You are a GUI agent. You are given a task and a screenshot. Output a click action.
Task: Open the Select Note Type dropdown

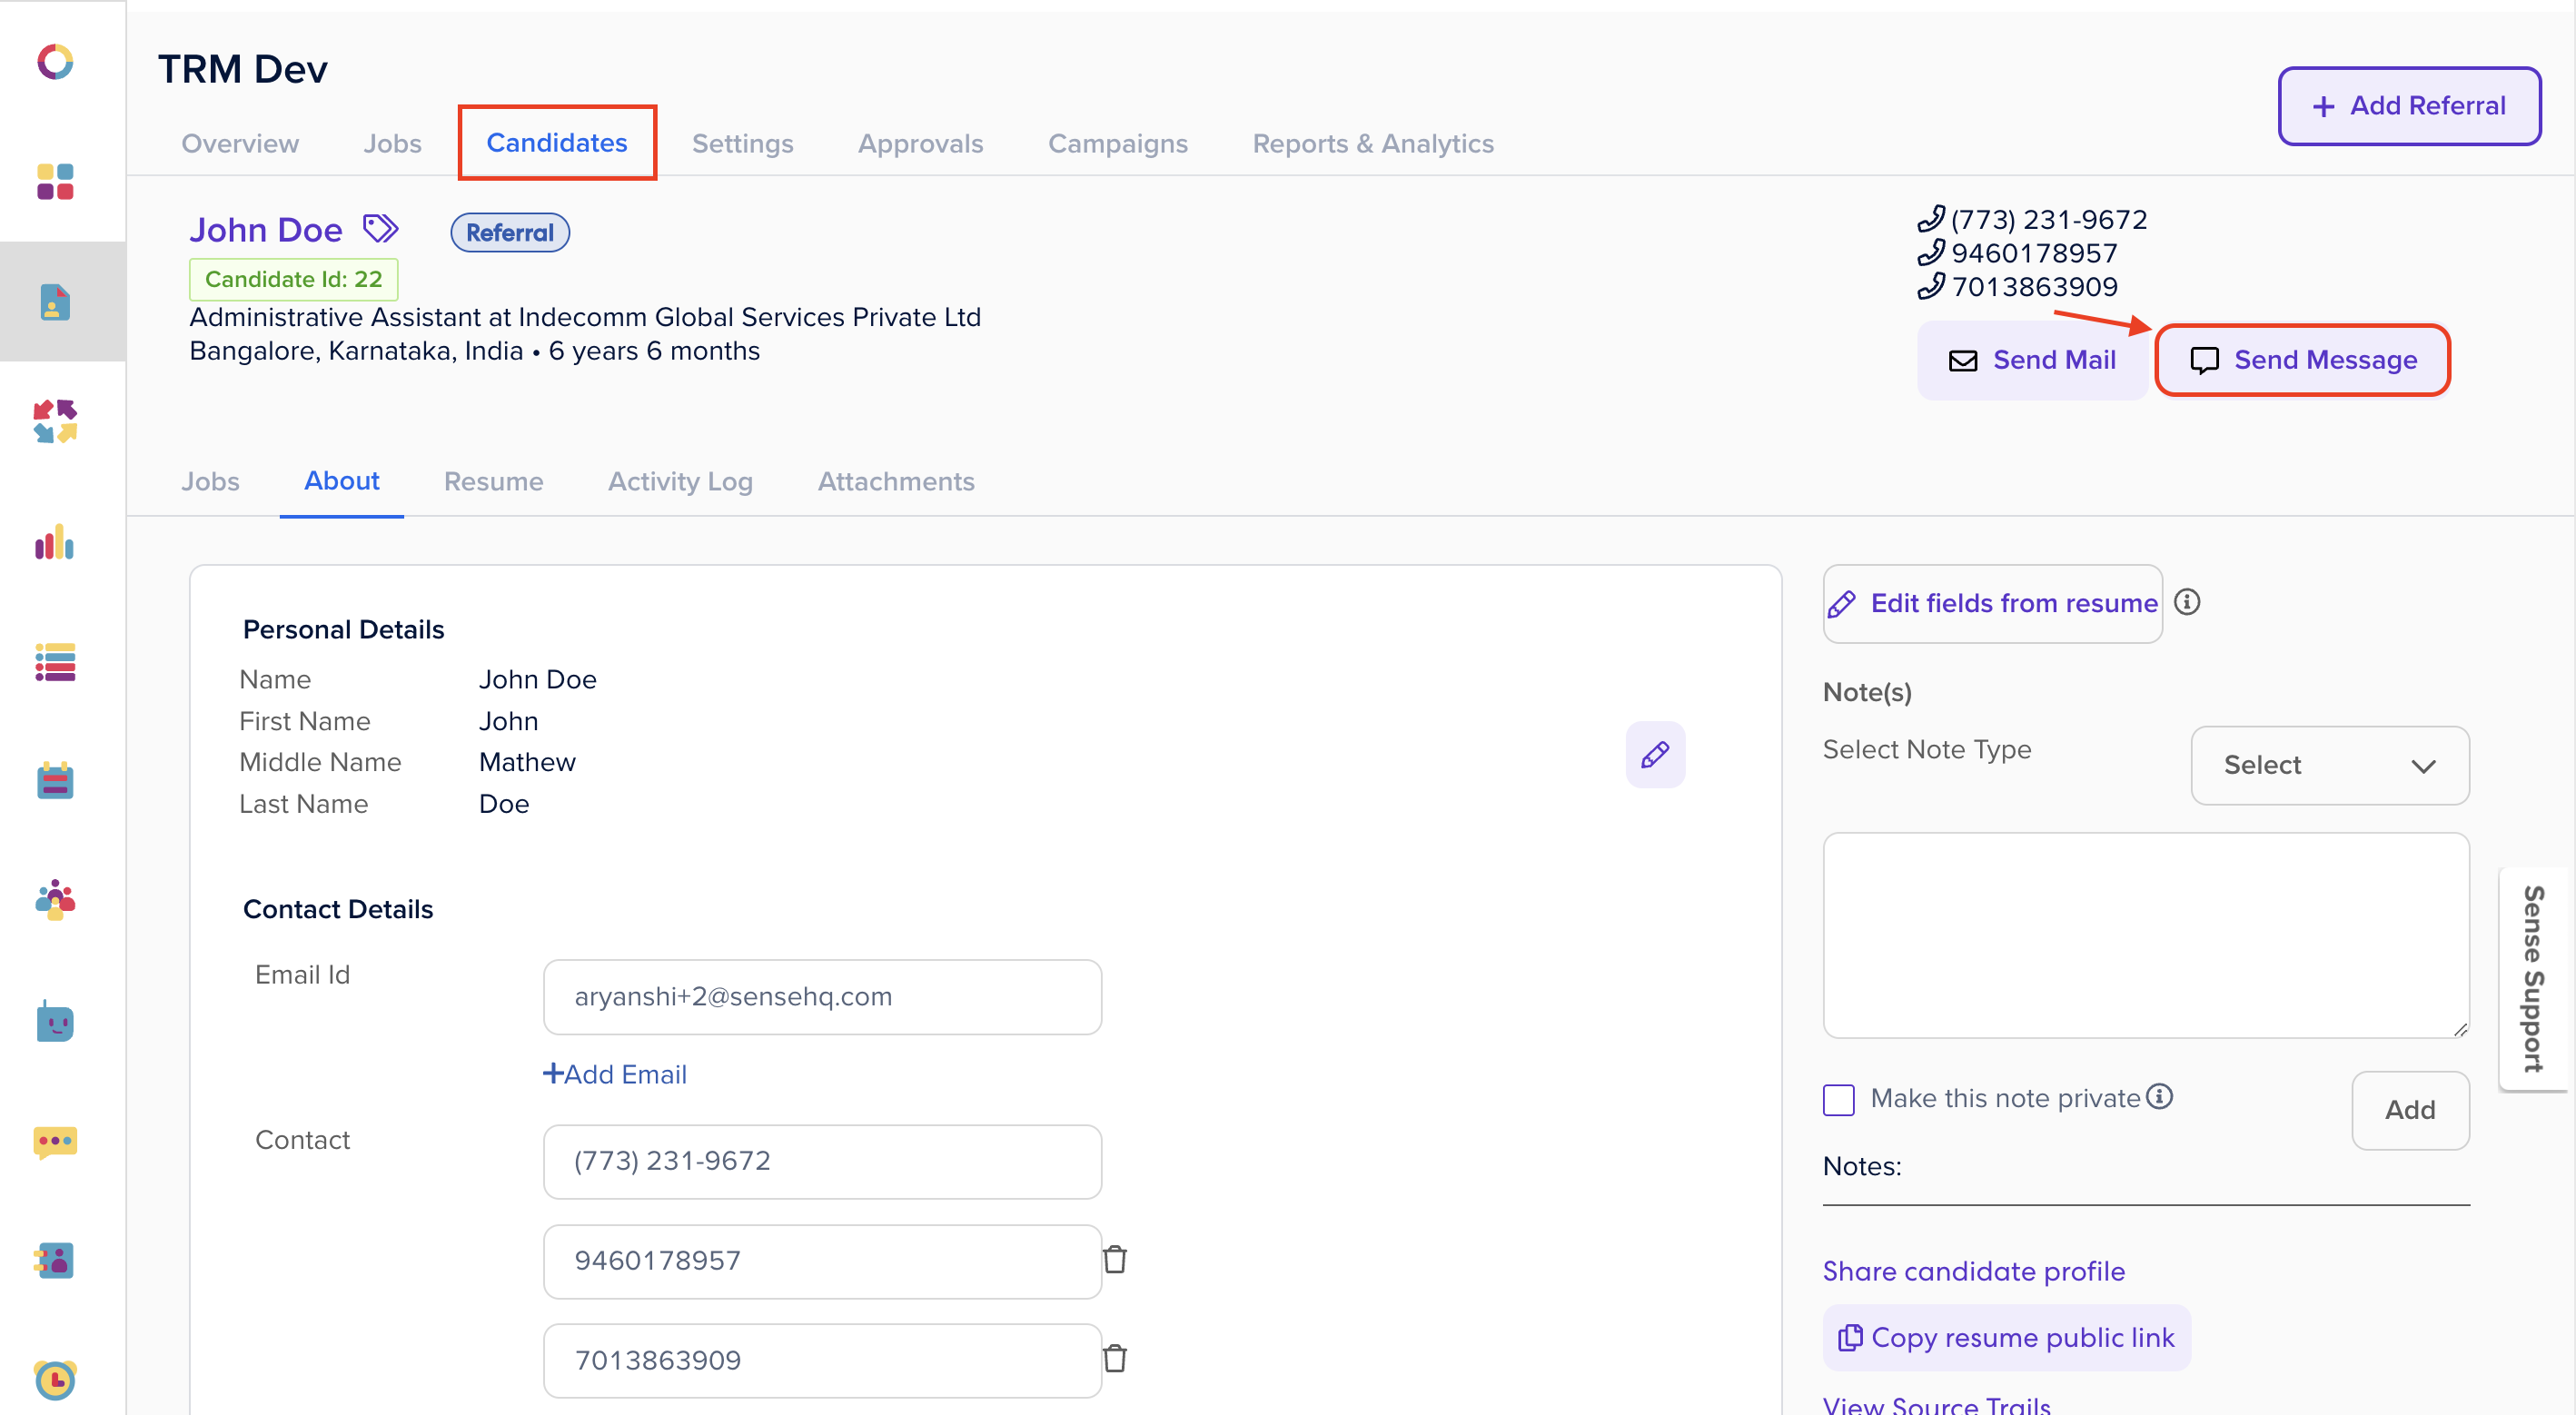(x=2329, y=765)
